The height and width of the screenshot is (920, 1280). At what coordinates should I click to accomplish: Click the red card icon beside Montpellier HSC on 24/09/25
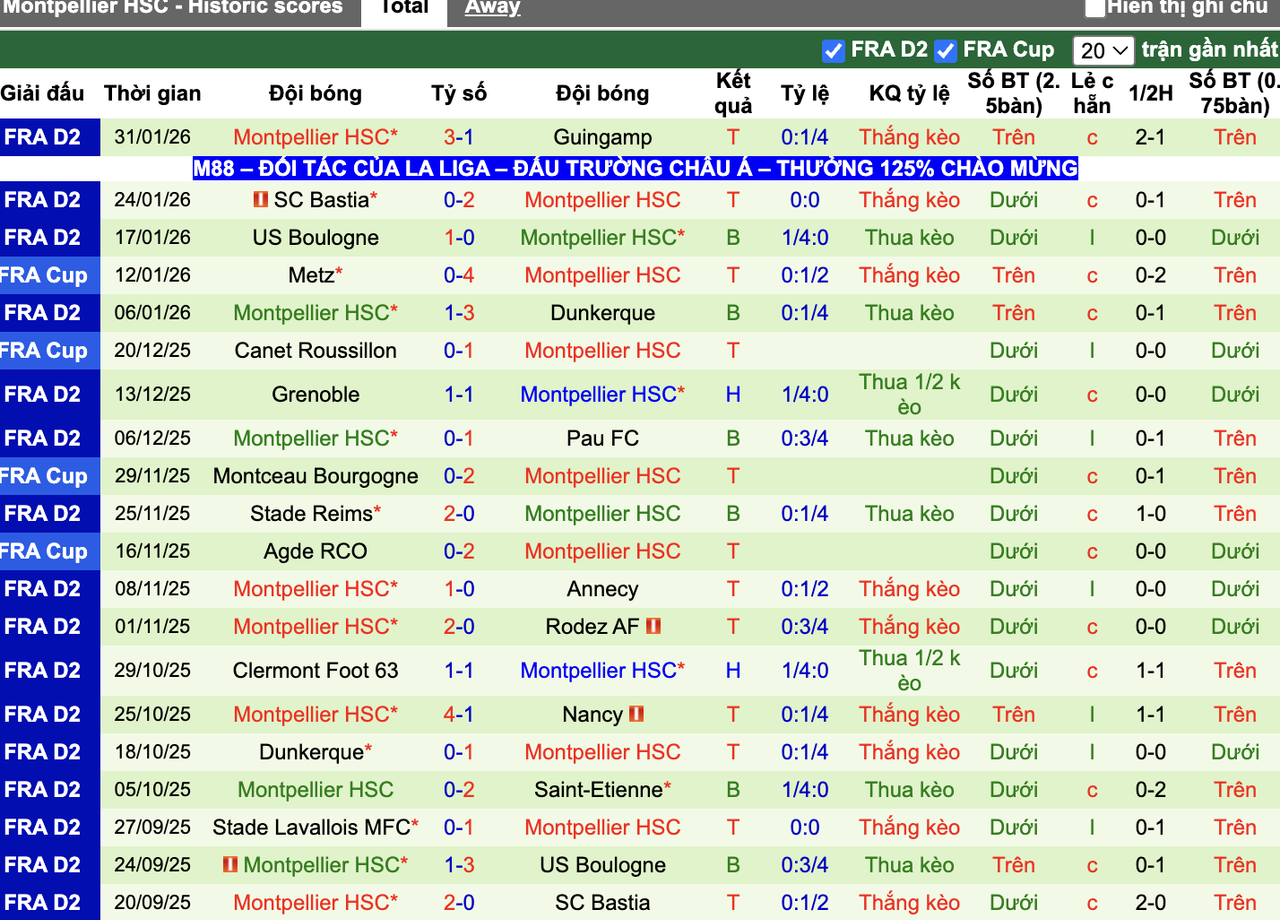(x=230, y=865)
